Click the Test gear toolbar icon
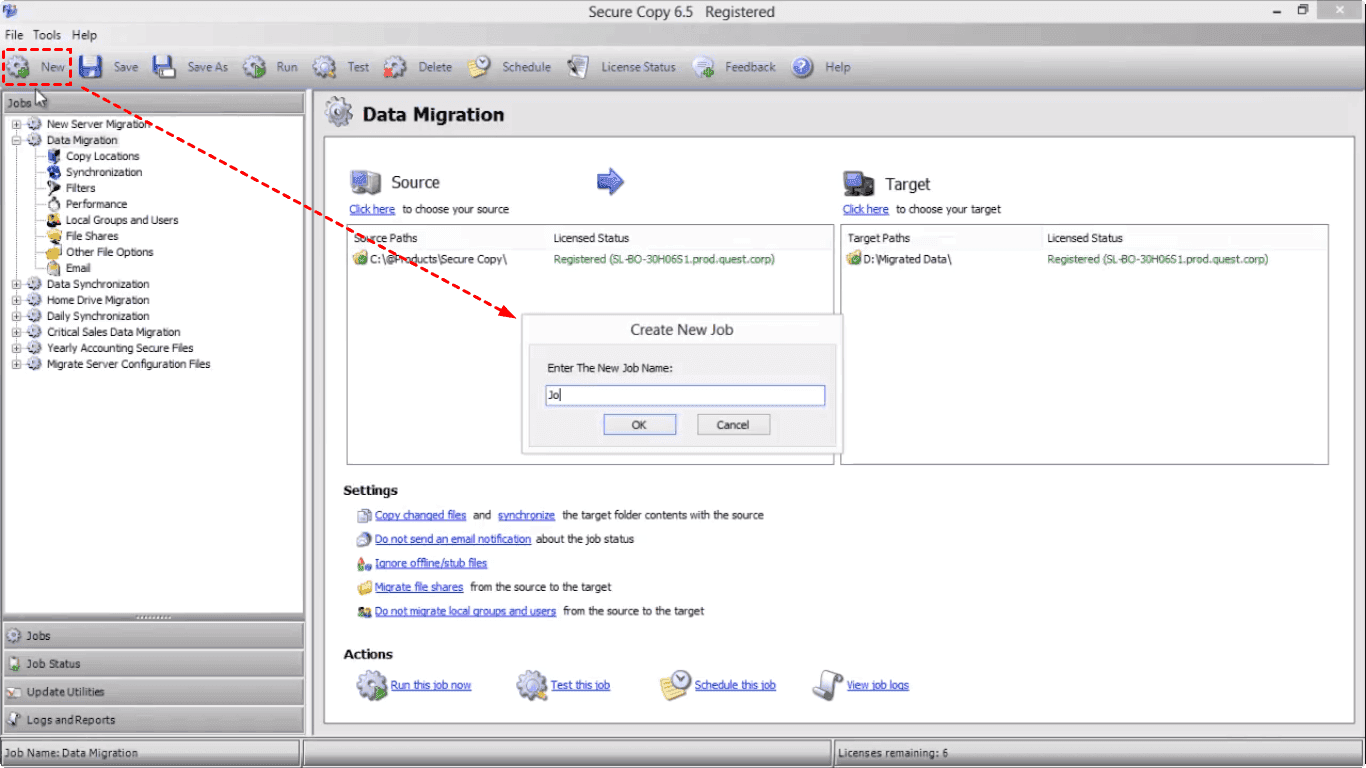 point(324,67)
